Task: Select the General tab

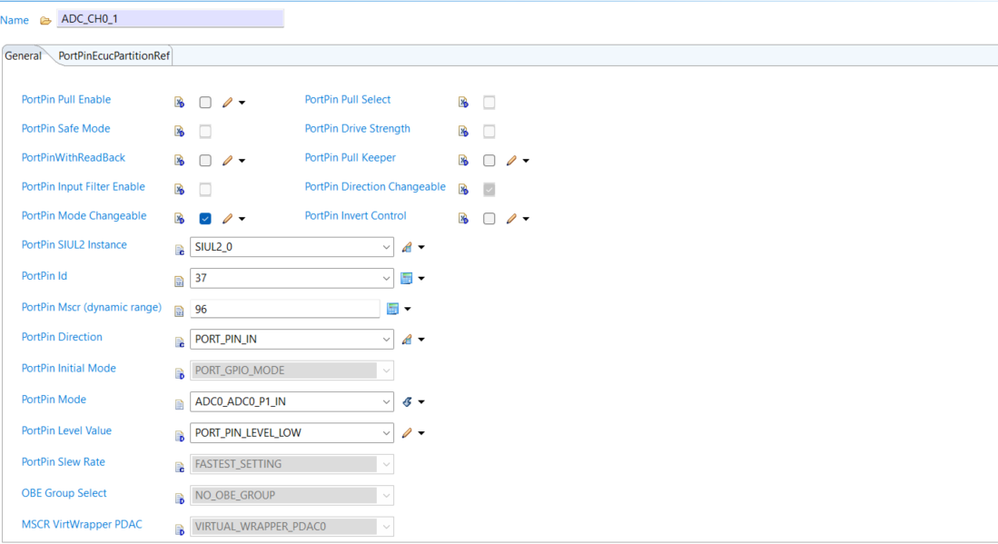Action: pos(24,56)
